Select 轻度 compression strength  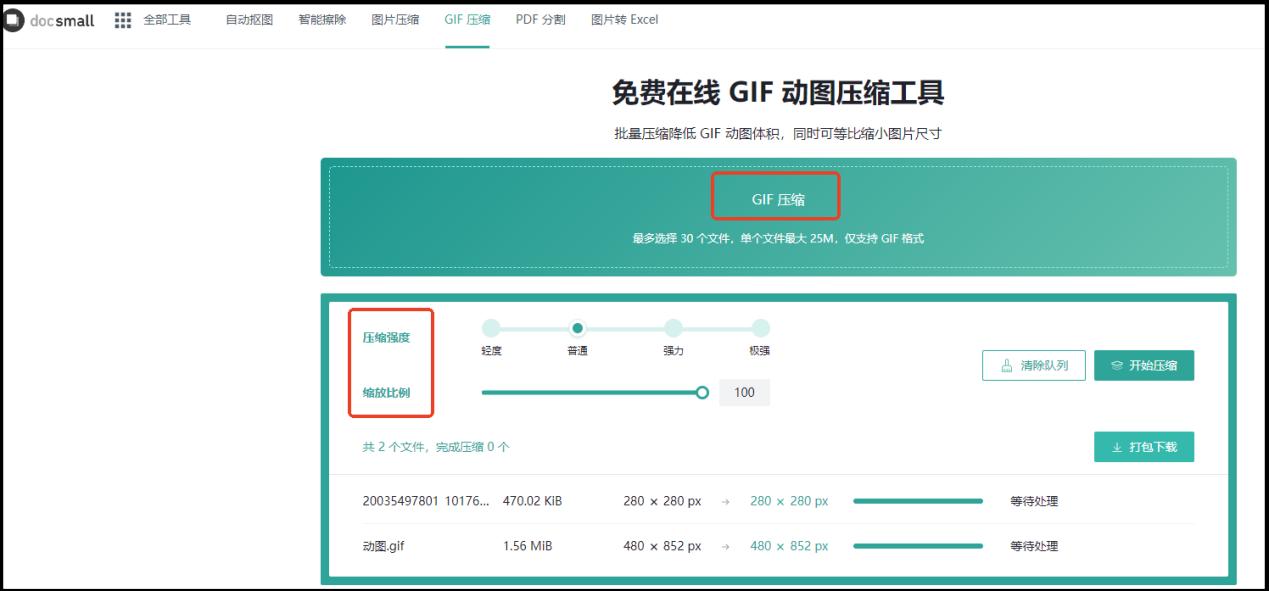[490, 326]
